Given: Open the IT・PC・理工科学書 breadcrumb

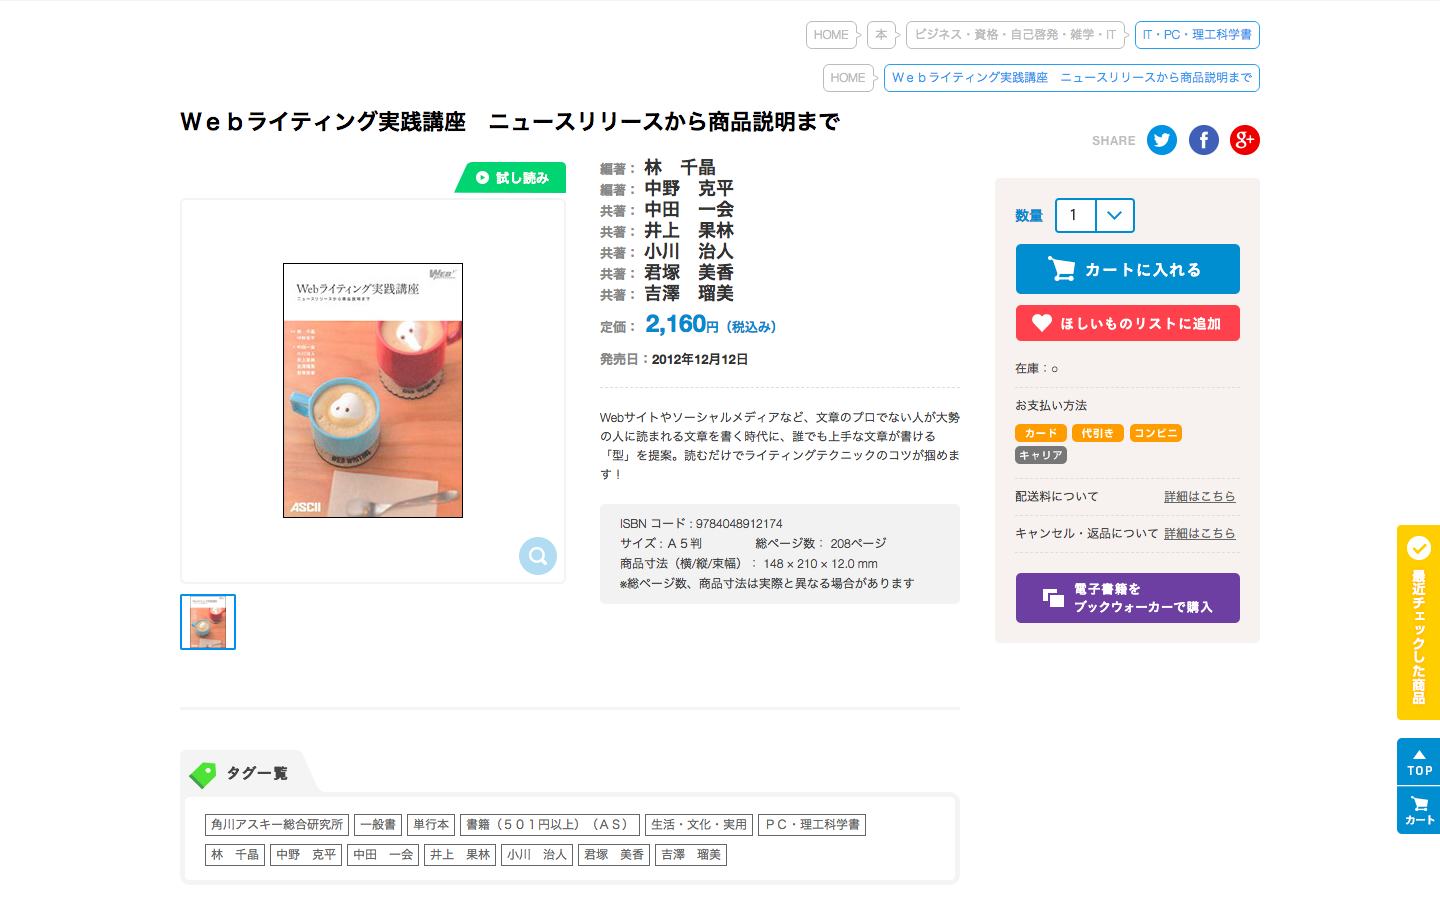Looking at the screenshot, I should click(x=1197, y=35).
